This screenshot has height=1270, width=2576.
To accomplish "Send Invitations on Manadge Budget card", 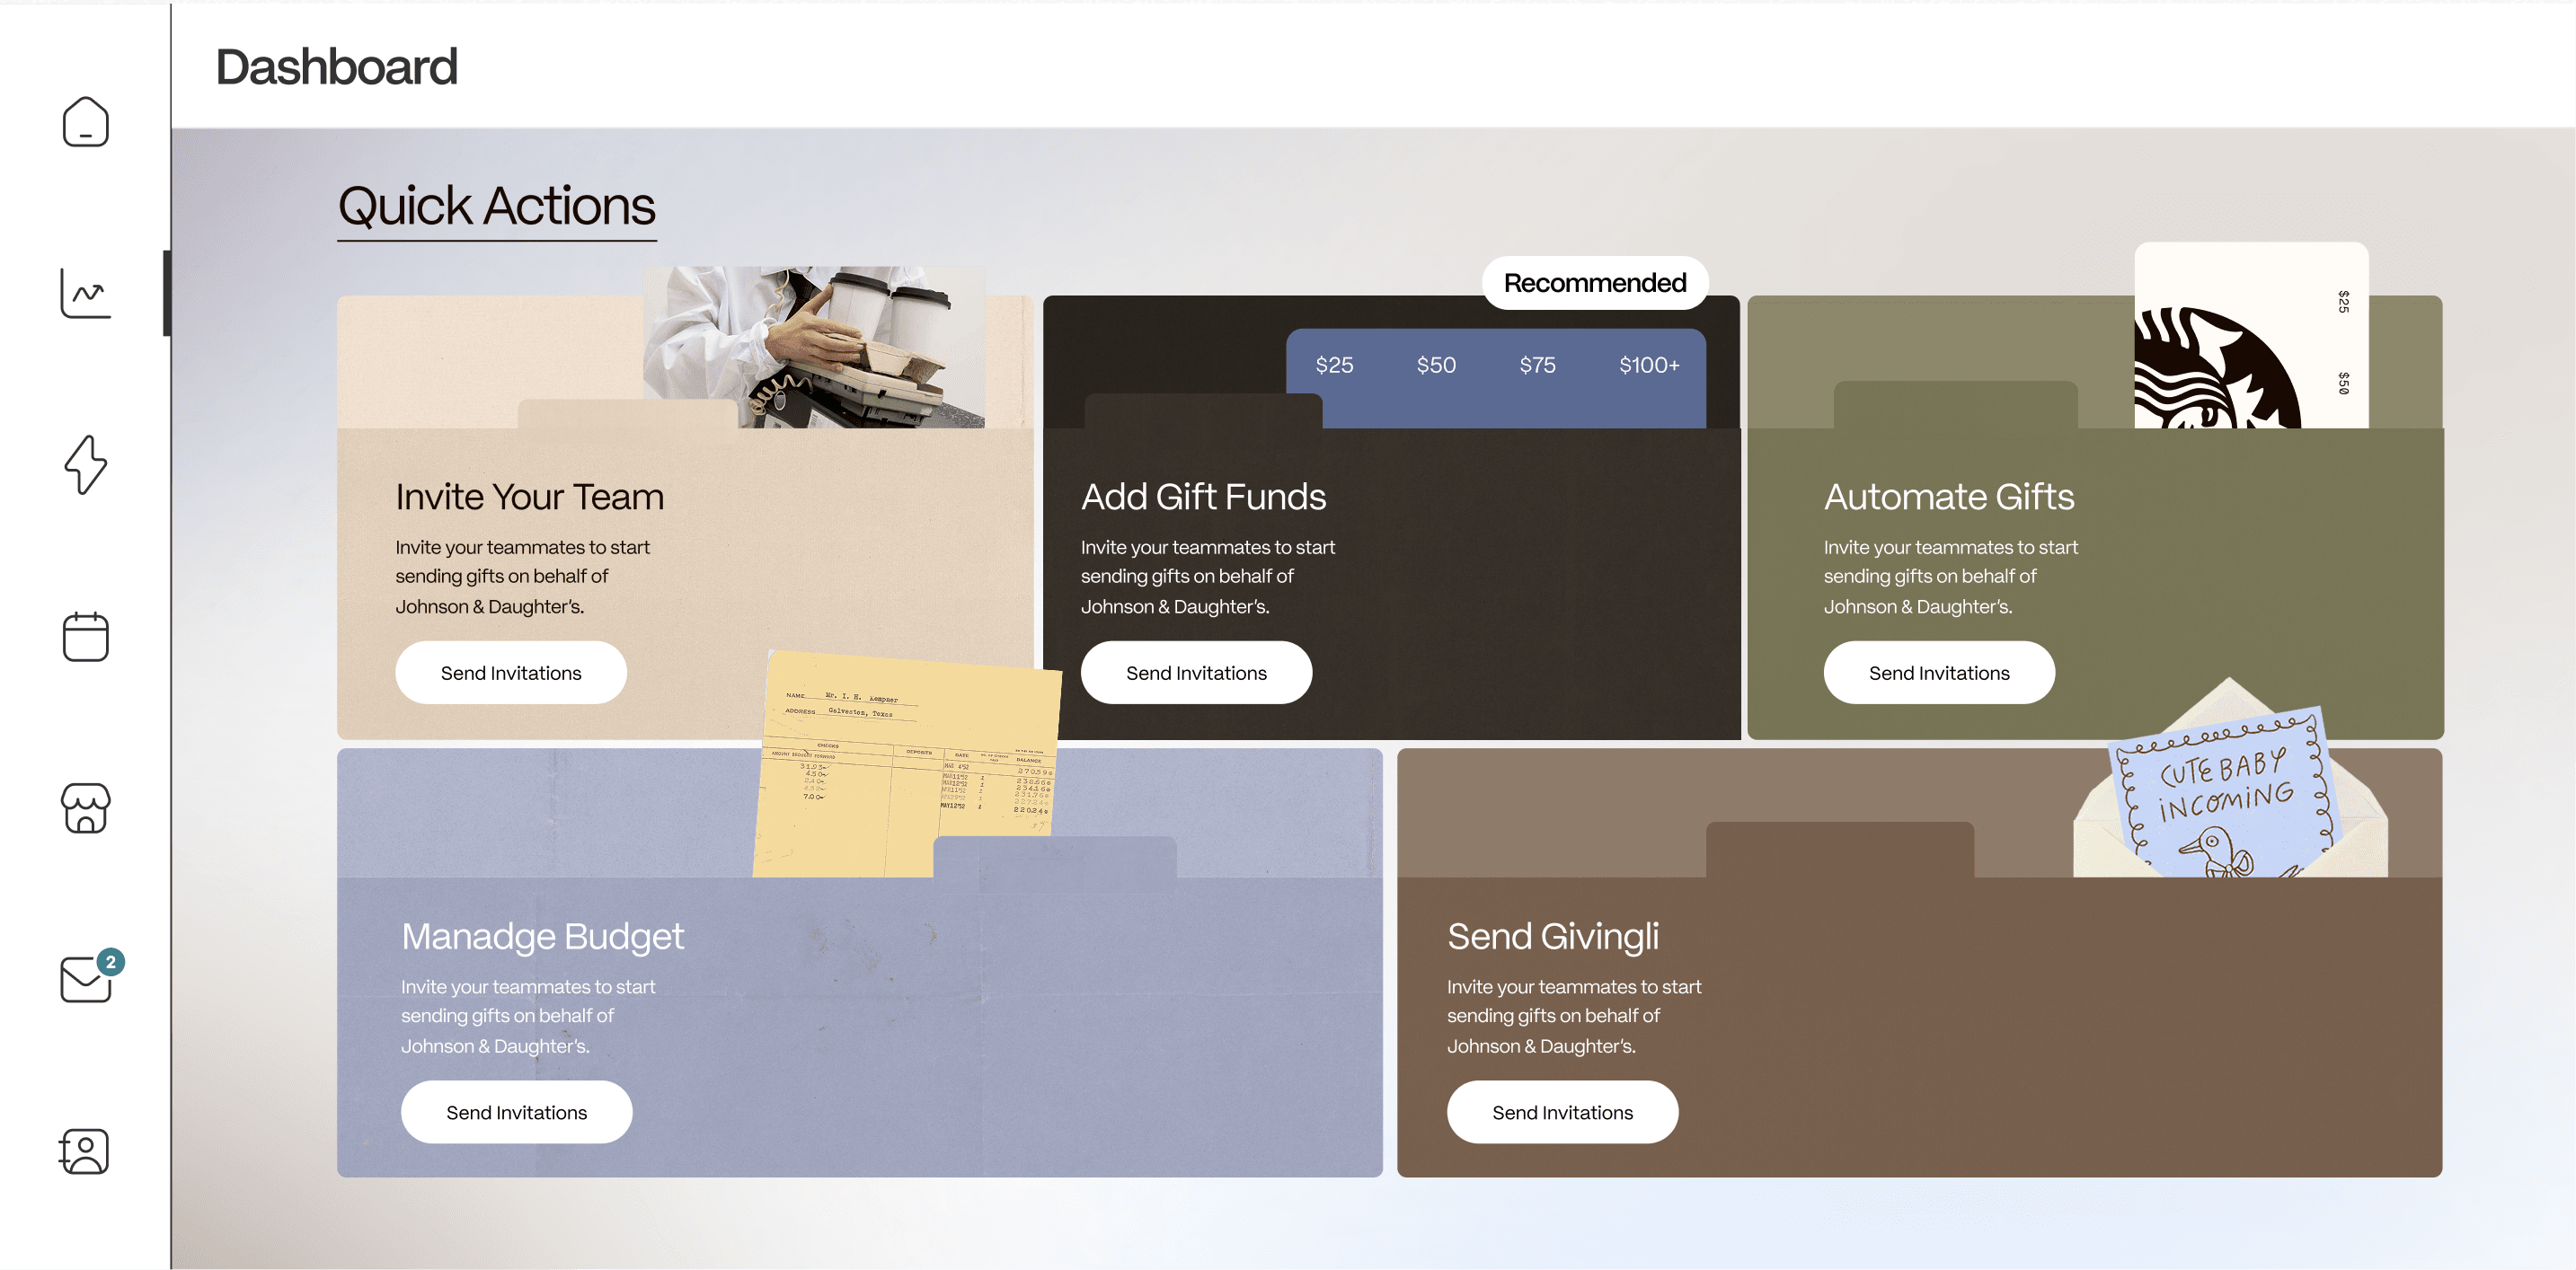I will click(x=517, y=1112).
